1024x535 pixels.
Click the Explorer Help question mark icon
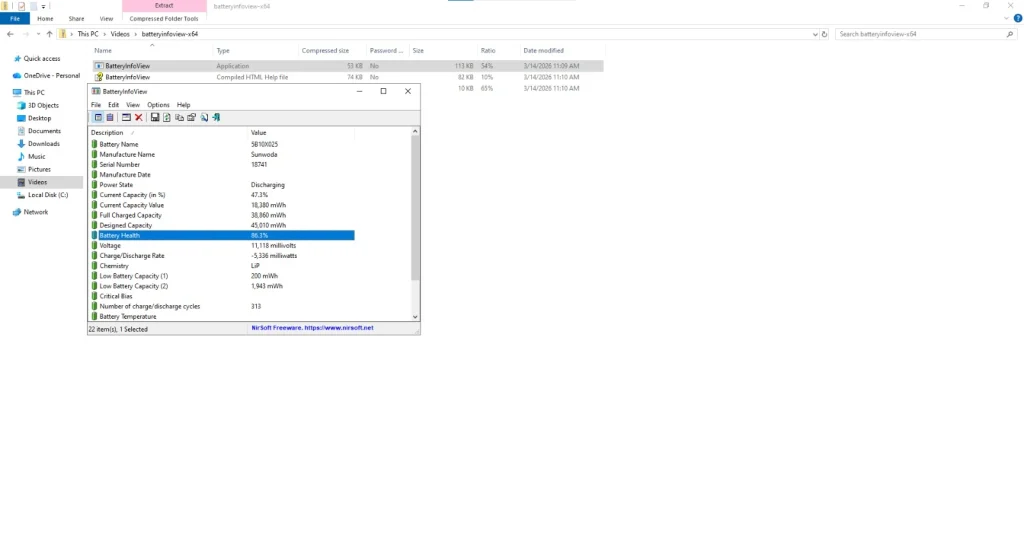tap(1017, 18)
